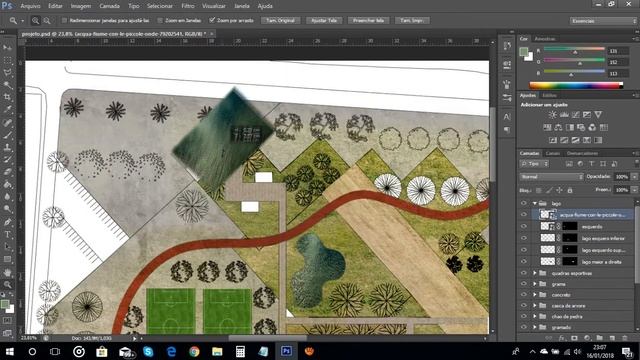
Task: Select the Rectangular Marquee tool
Action: coord(7,60)
